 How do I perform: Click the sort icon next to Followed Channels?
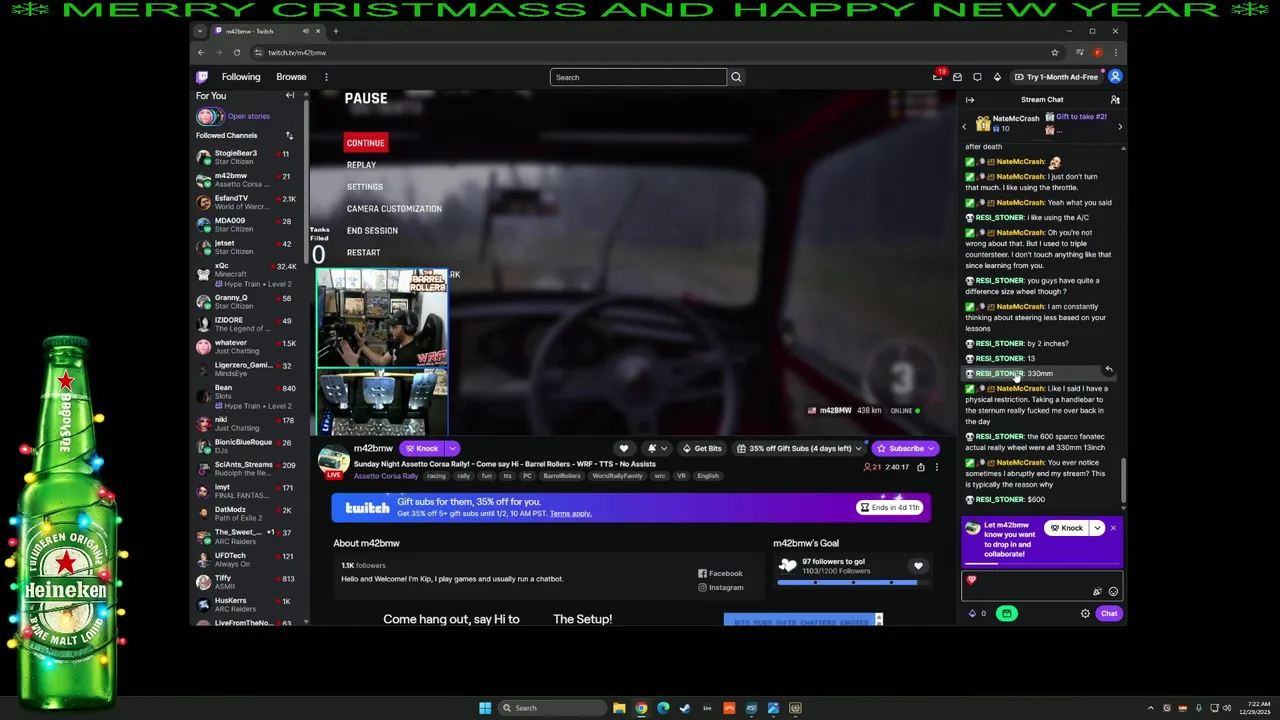(289, 136)
